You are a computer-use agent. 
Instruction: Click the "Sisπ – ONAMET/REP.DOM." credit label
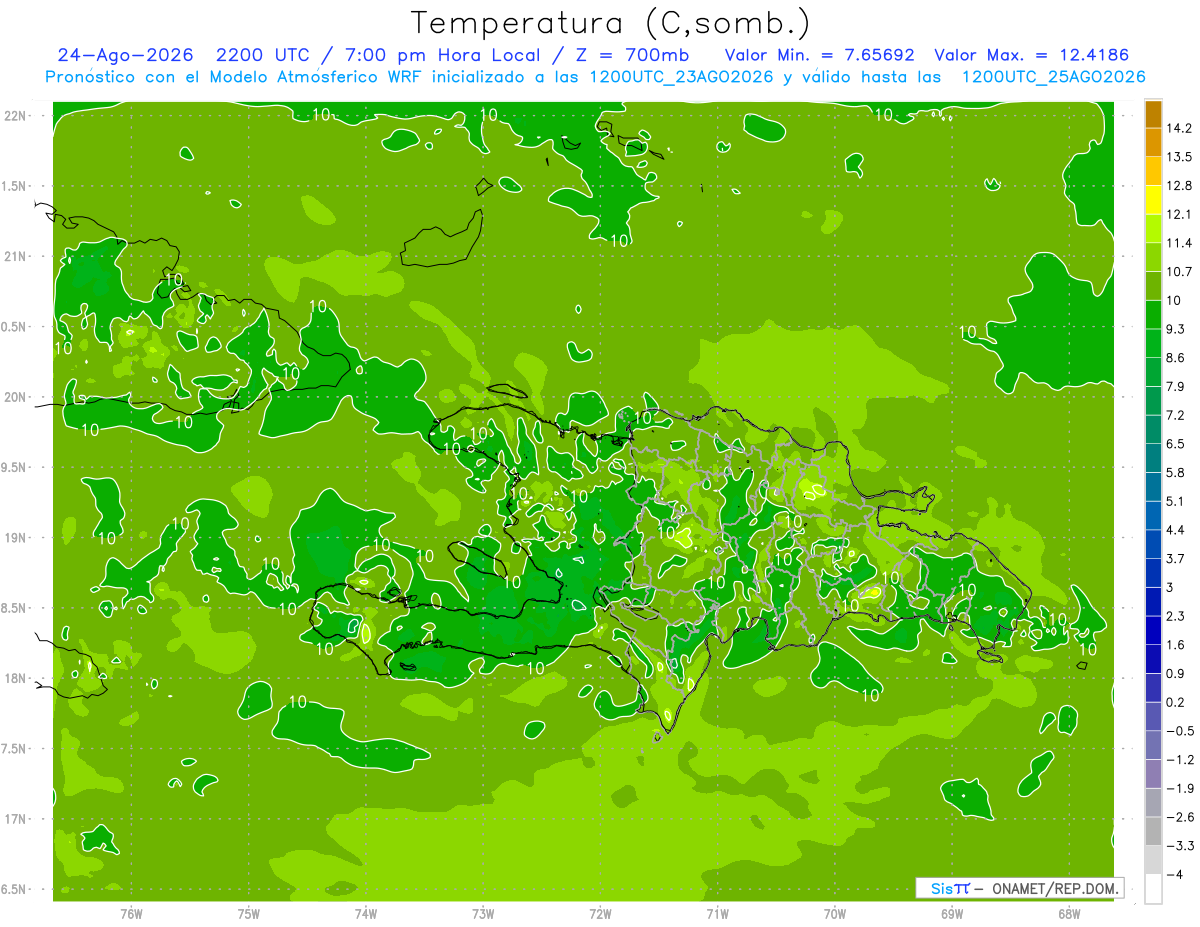(1019, 888)
